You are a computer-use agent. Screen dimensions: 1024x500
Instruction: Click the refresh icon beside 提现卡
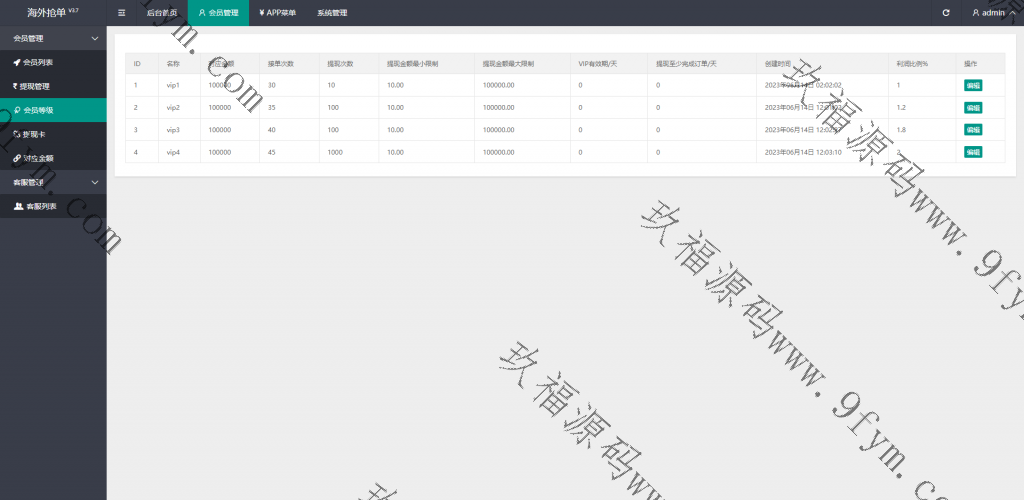[16, 134]
